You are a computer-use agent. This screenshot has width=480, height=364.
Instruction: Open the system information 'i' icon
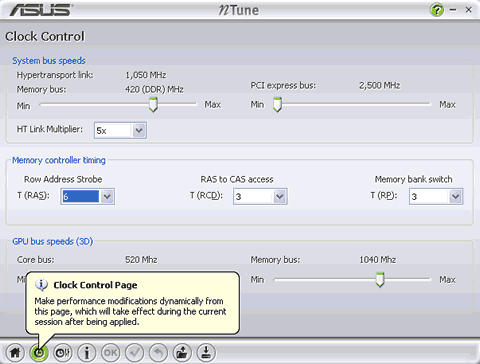[87, 352]
